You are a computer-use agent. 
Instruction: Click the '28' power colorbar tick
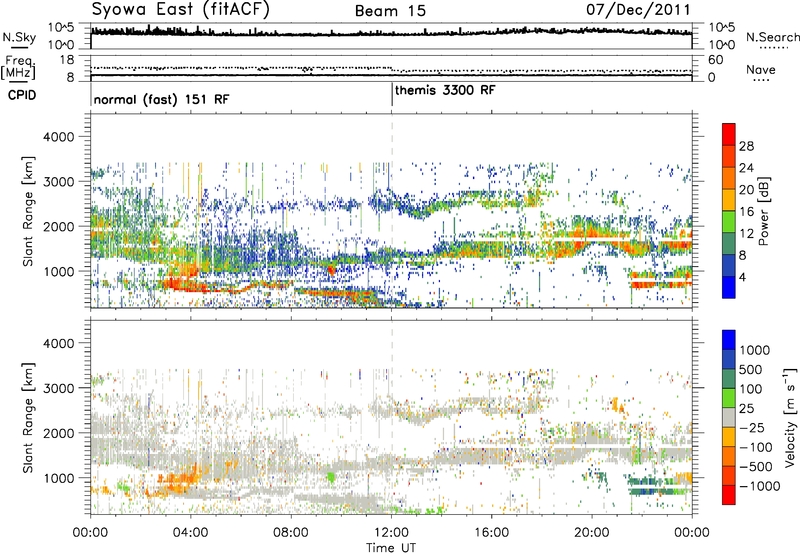(x=746, y=146)
